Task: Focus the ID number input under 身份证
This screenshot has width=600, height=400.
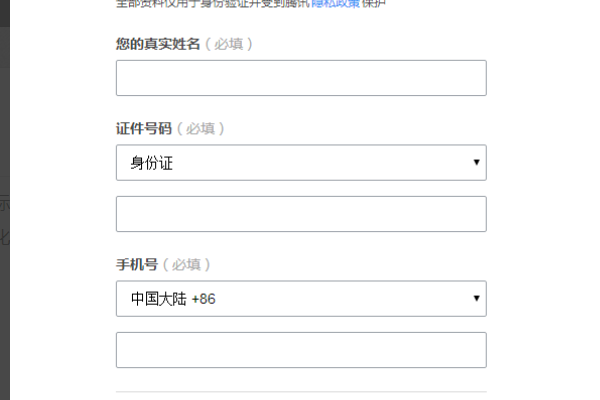Action: tap(300, 214)
